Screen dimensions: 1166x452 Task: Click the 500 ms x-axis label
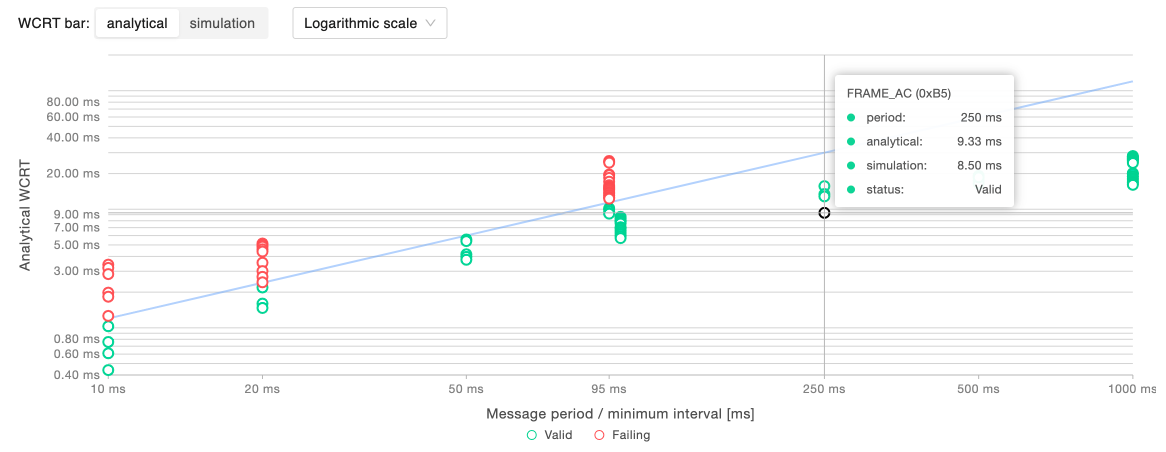click(977, 387)
